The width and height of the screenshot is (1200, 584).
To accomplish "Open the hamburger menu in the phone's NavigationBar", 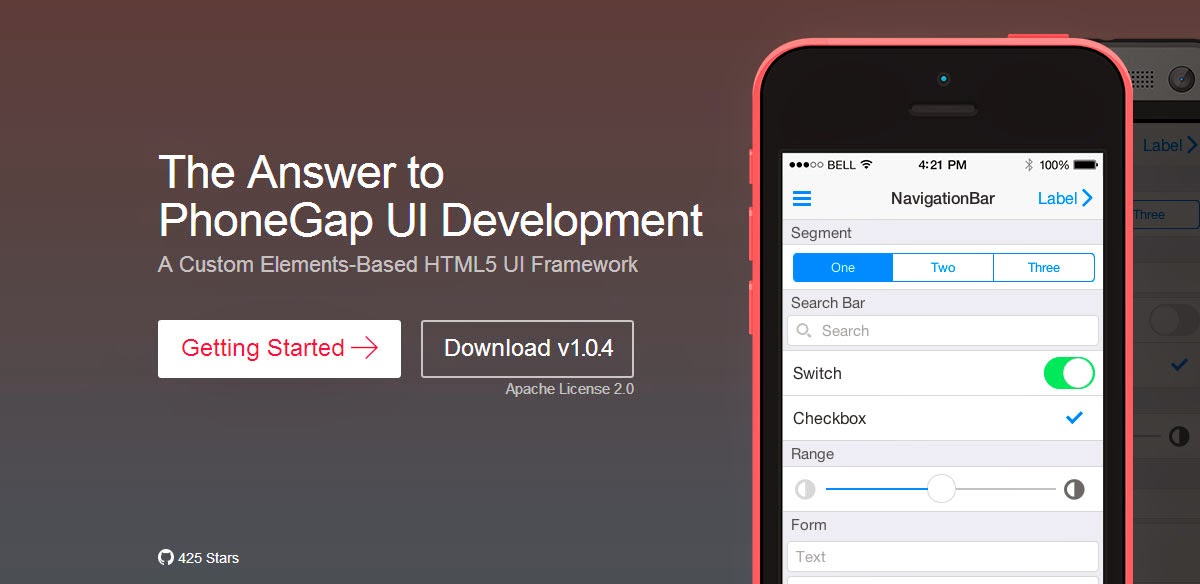I will [802, 198].
